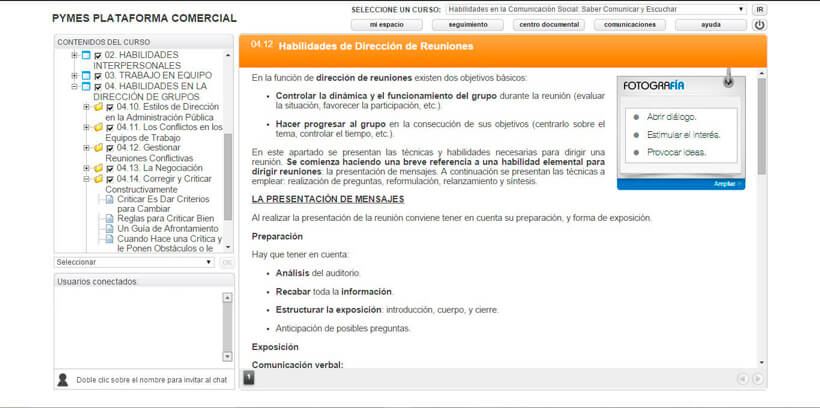Open 04.13. La Negociación topic
Viewport: 820px width, 408px height.
[x=160, y=168]
